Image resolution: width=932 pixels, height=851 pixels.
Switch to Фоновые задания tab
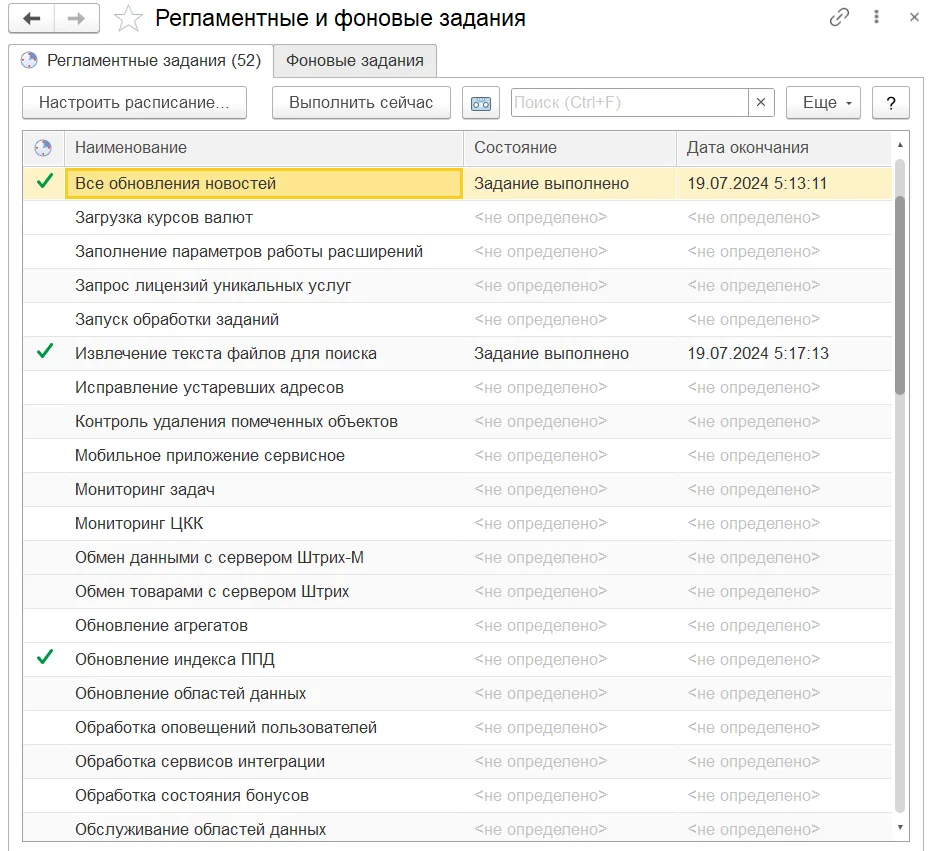[355, 61]
